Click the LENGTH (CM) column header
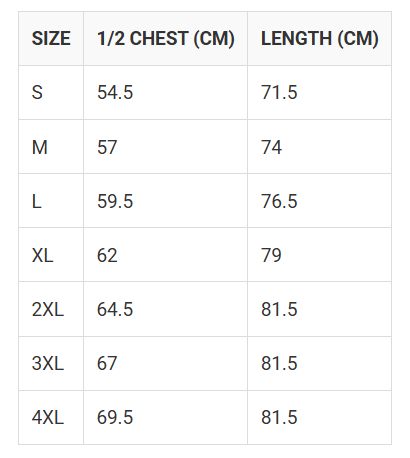The height and width of the screenshot is (458, 410). (x=319, y=38)
